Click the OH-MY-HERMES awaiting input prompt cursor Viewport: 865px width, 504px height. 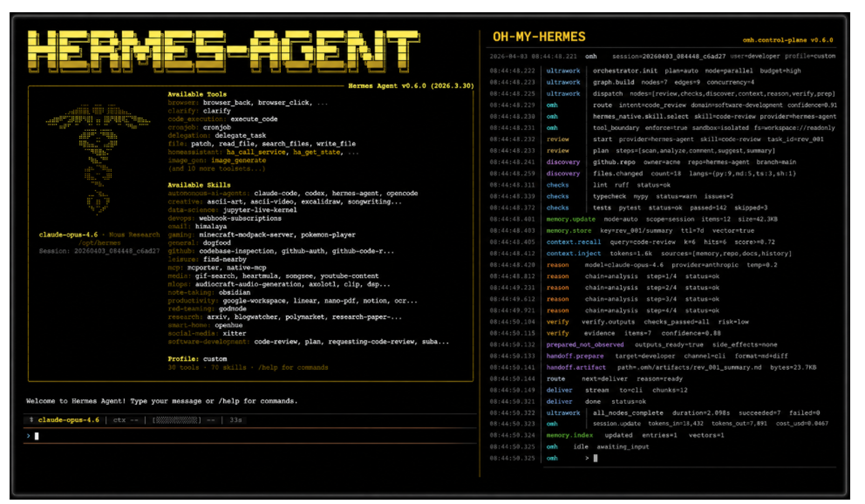[x=595, y=458]
